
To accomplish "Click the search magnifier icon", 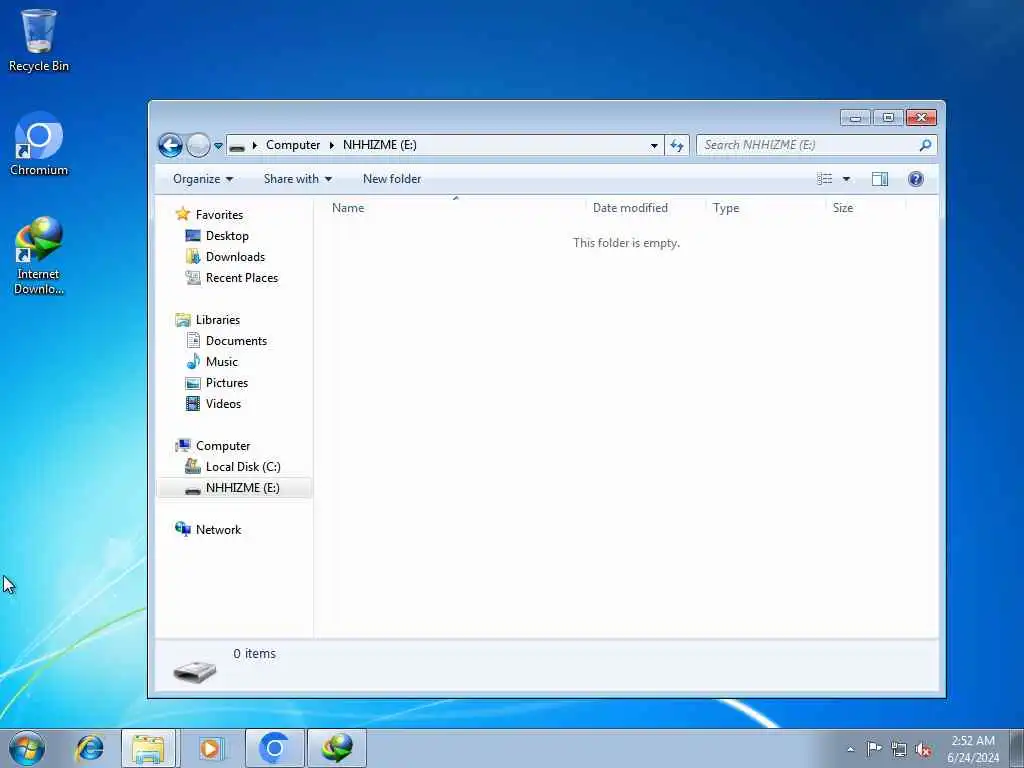I will click(x=925, y=145).
